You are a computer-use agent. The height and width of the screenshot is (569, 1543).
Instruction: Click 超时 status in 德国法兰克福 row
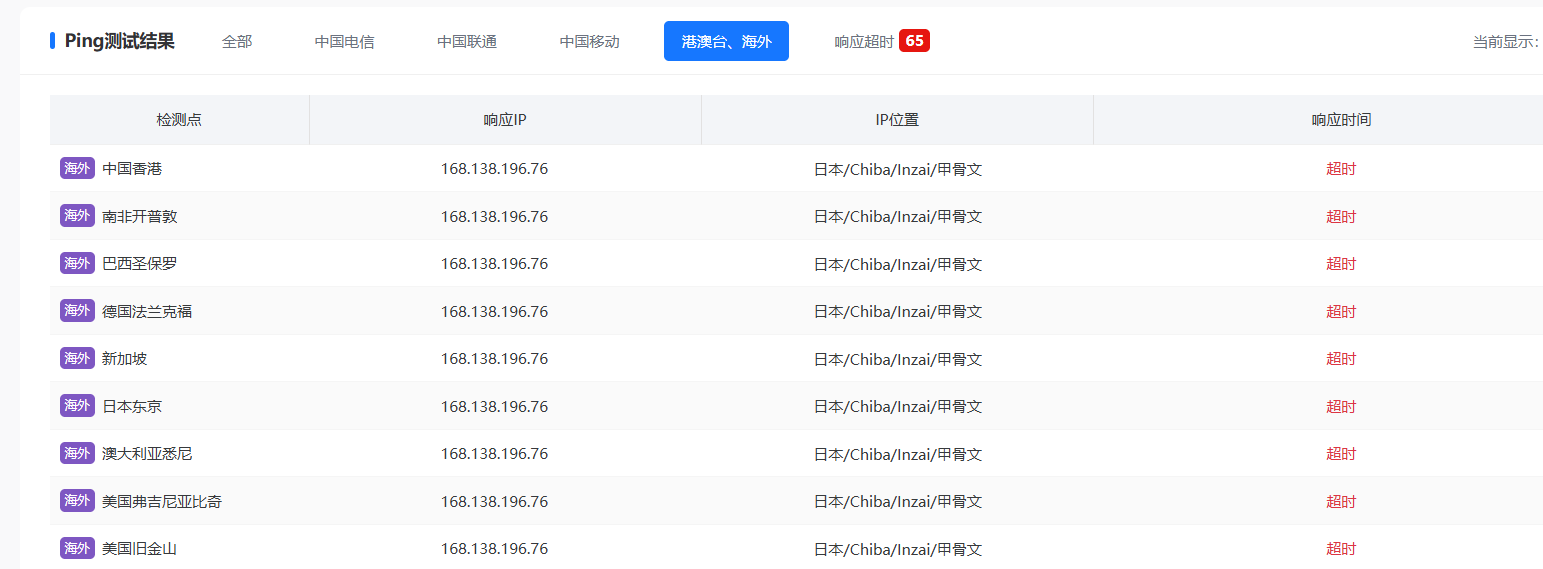point(1341,311)
